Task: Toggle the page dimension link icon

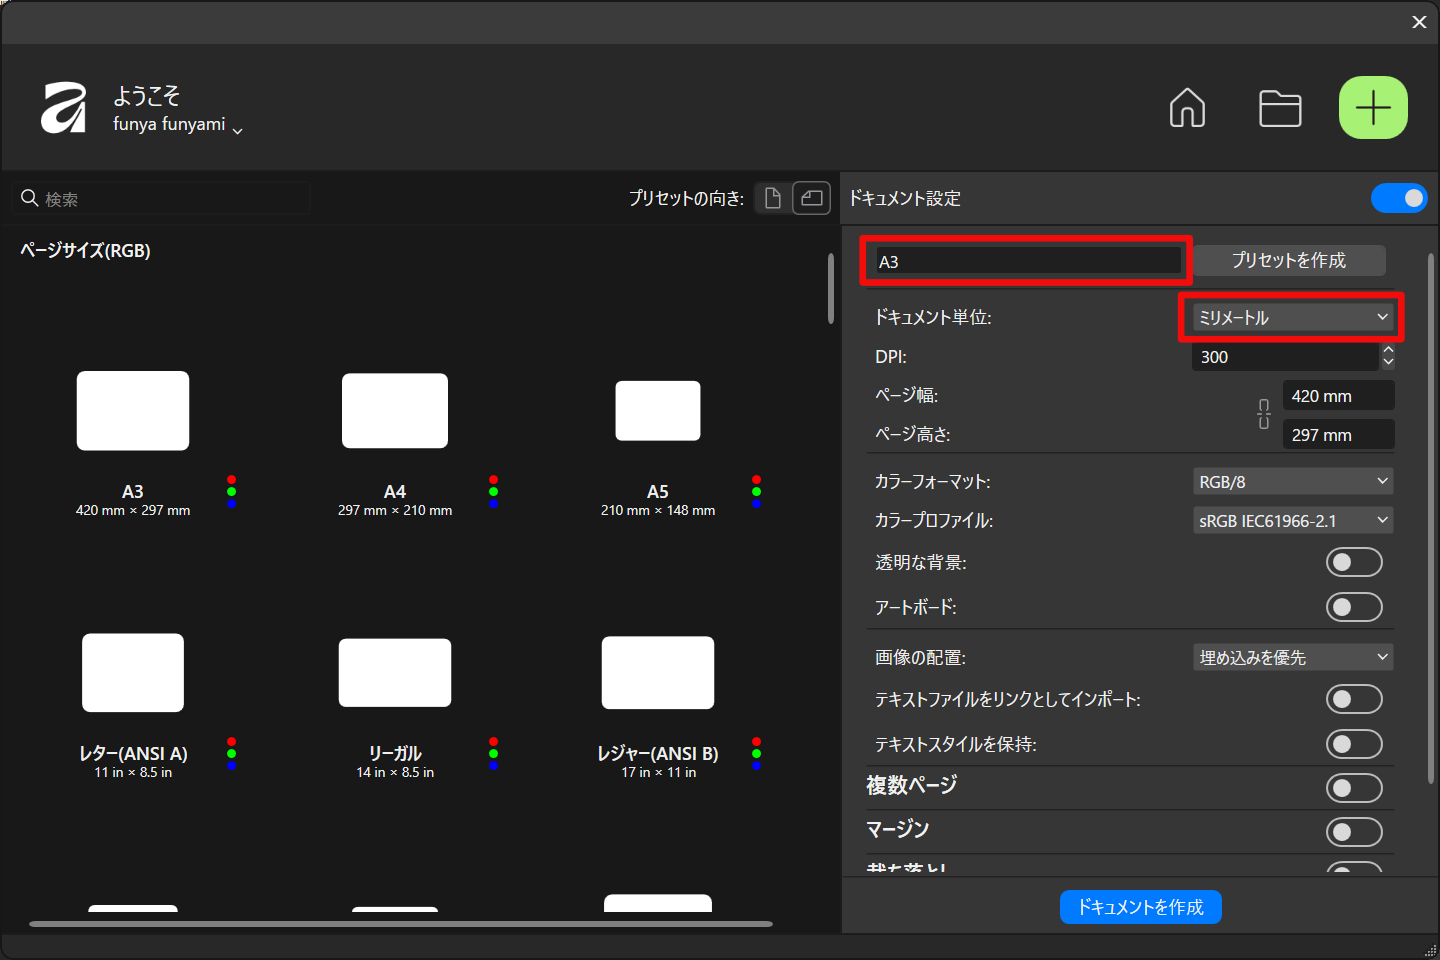Action: (x=1264, y=414)
